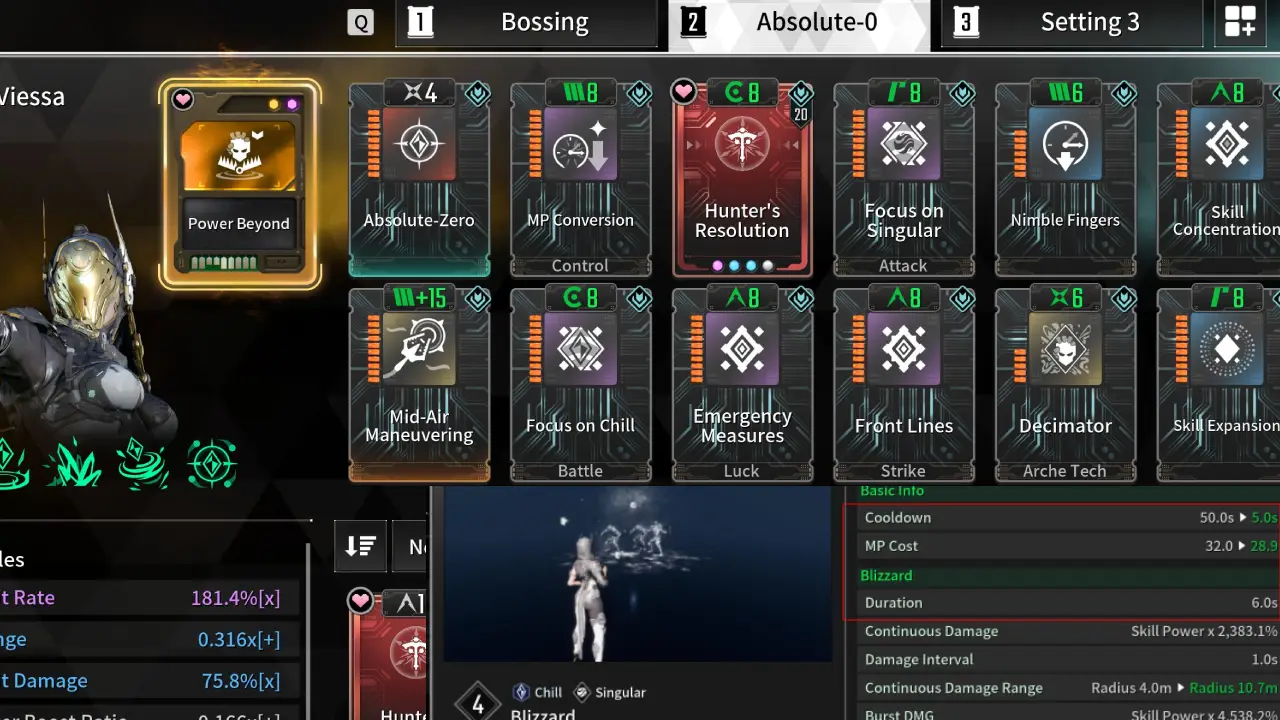1280x720 pixels.
Task: Select the MP Conversion module
Action: (580, 180)
